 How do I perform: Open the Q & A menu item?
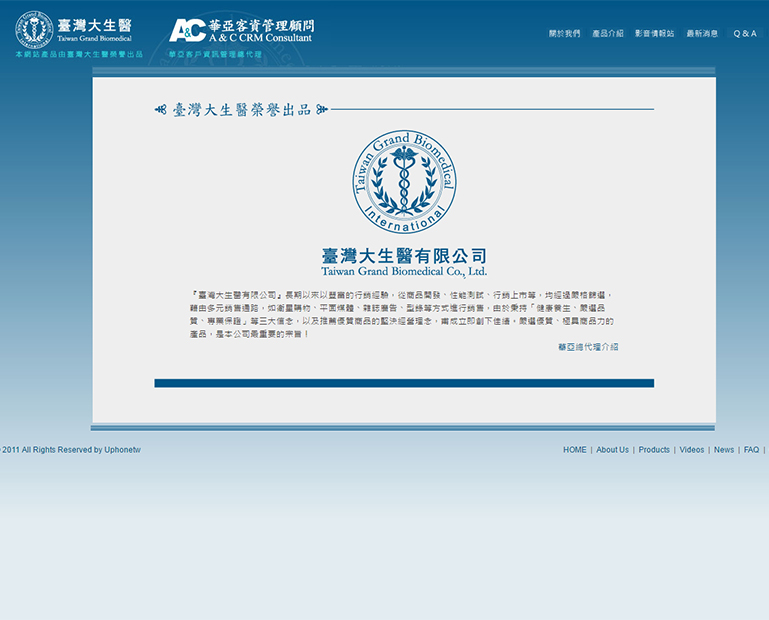point(745,33)
